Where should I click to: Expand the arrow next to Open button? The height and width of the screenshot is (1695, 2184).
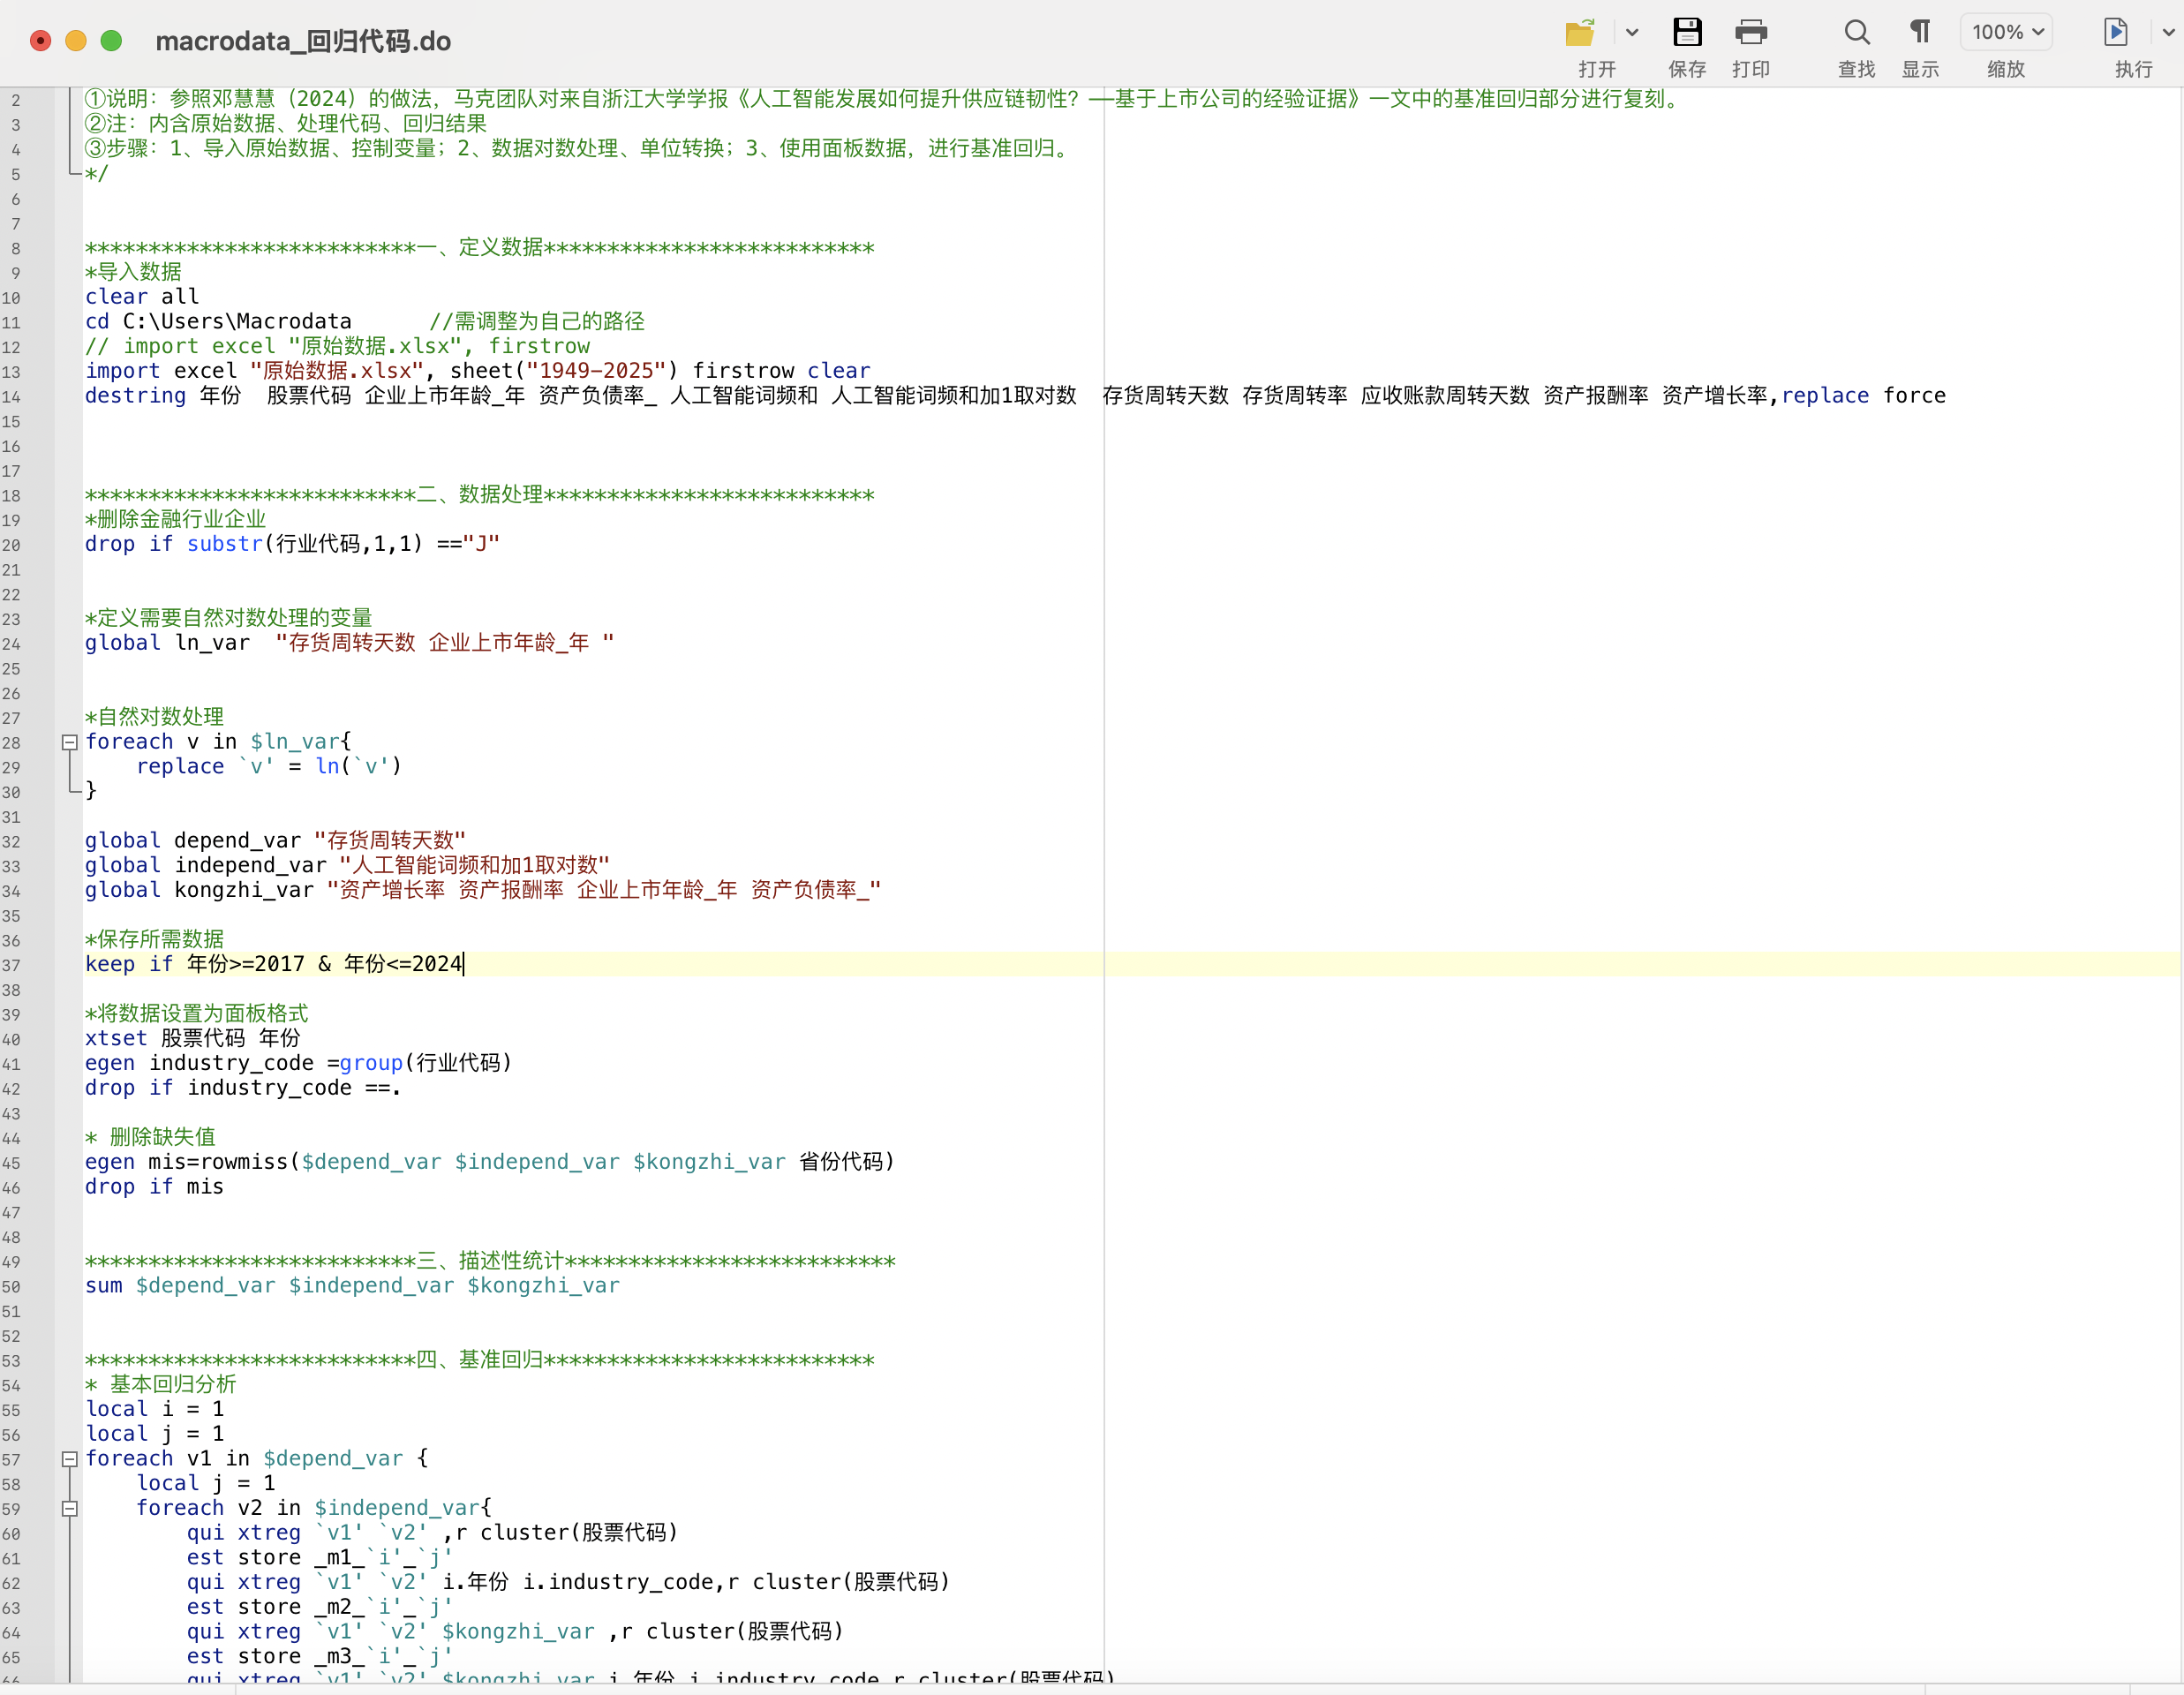click(1632, 33)
